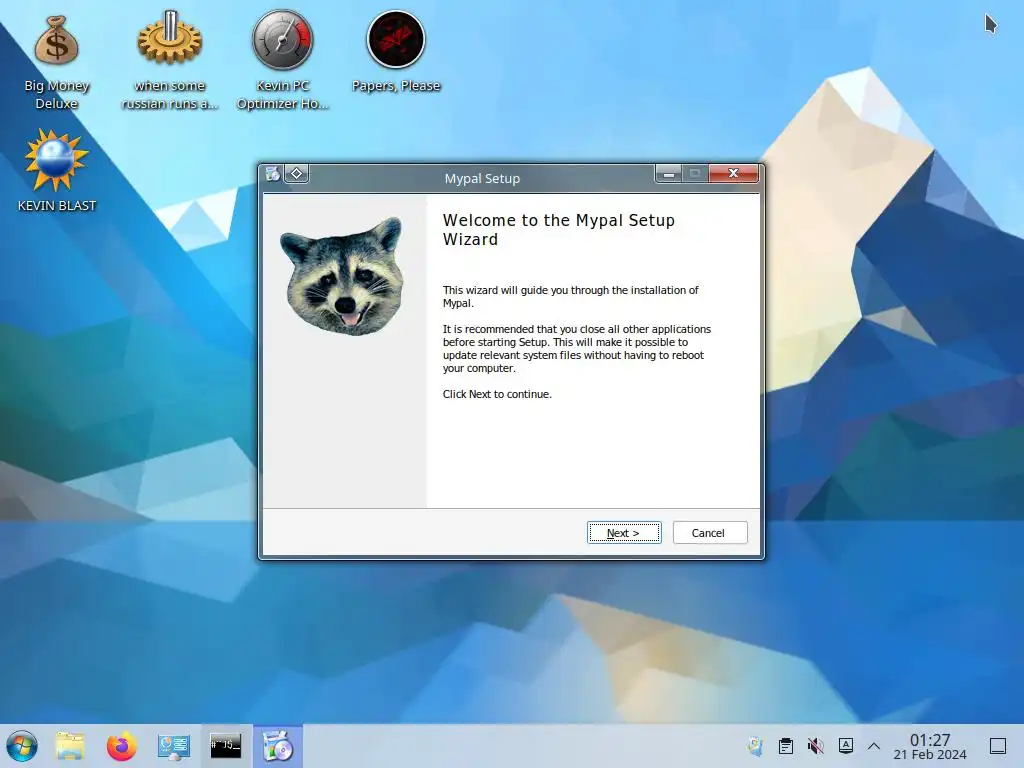Open Firefox from the taskbar
The width and height of the screenshot is (1024, 768).
121,746
